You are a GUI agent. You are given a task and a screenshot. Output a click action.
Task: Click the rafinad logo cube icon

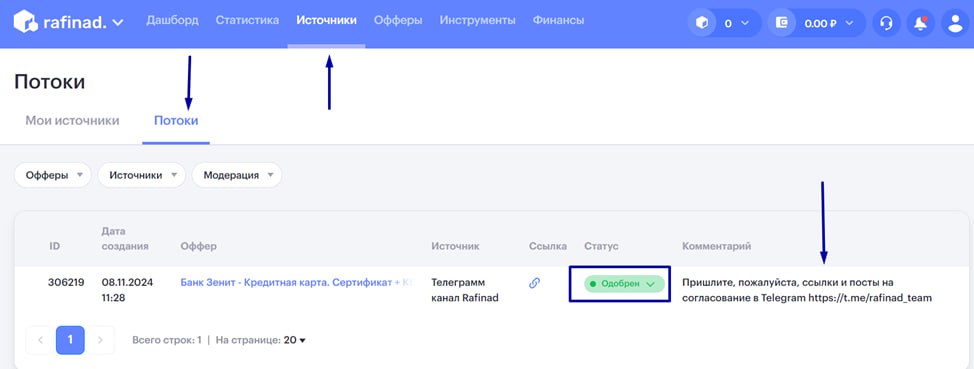[x=25, y=22]
